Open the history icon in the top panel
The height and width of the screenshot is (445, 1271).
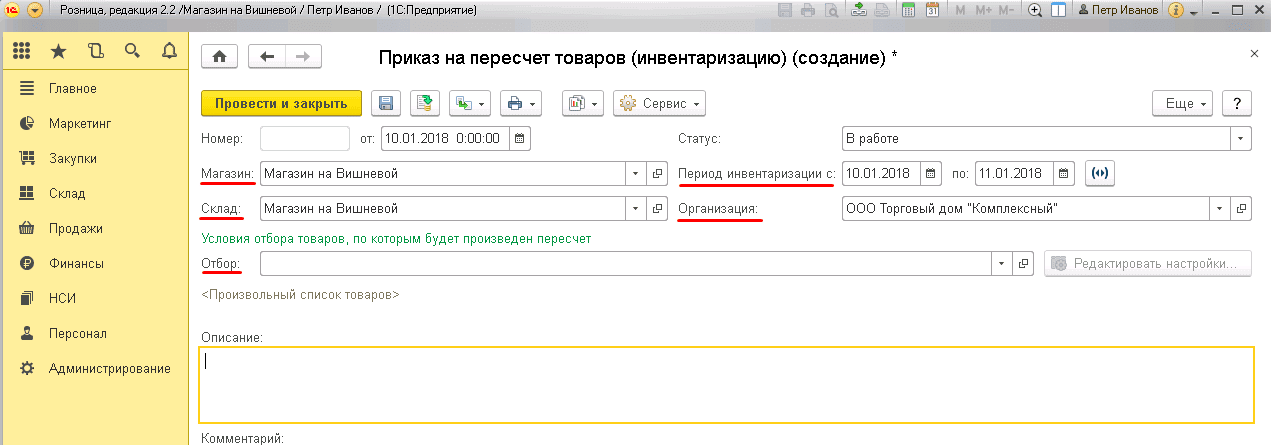pyautogui.click(x=95, y=51)
